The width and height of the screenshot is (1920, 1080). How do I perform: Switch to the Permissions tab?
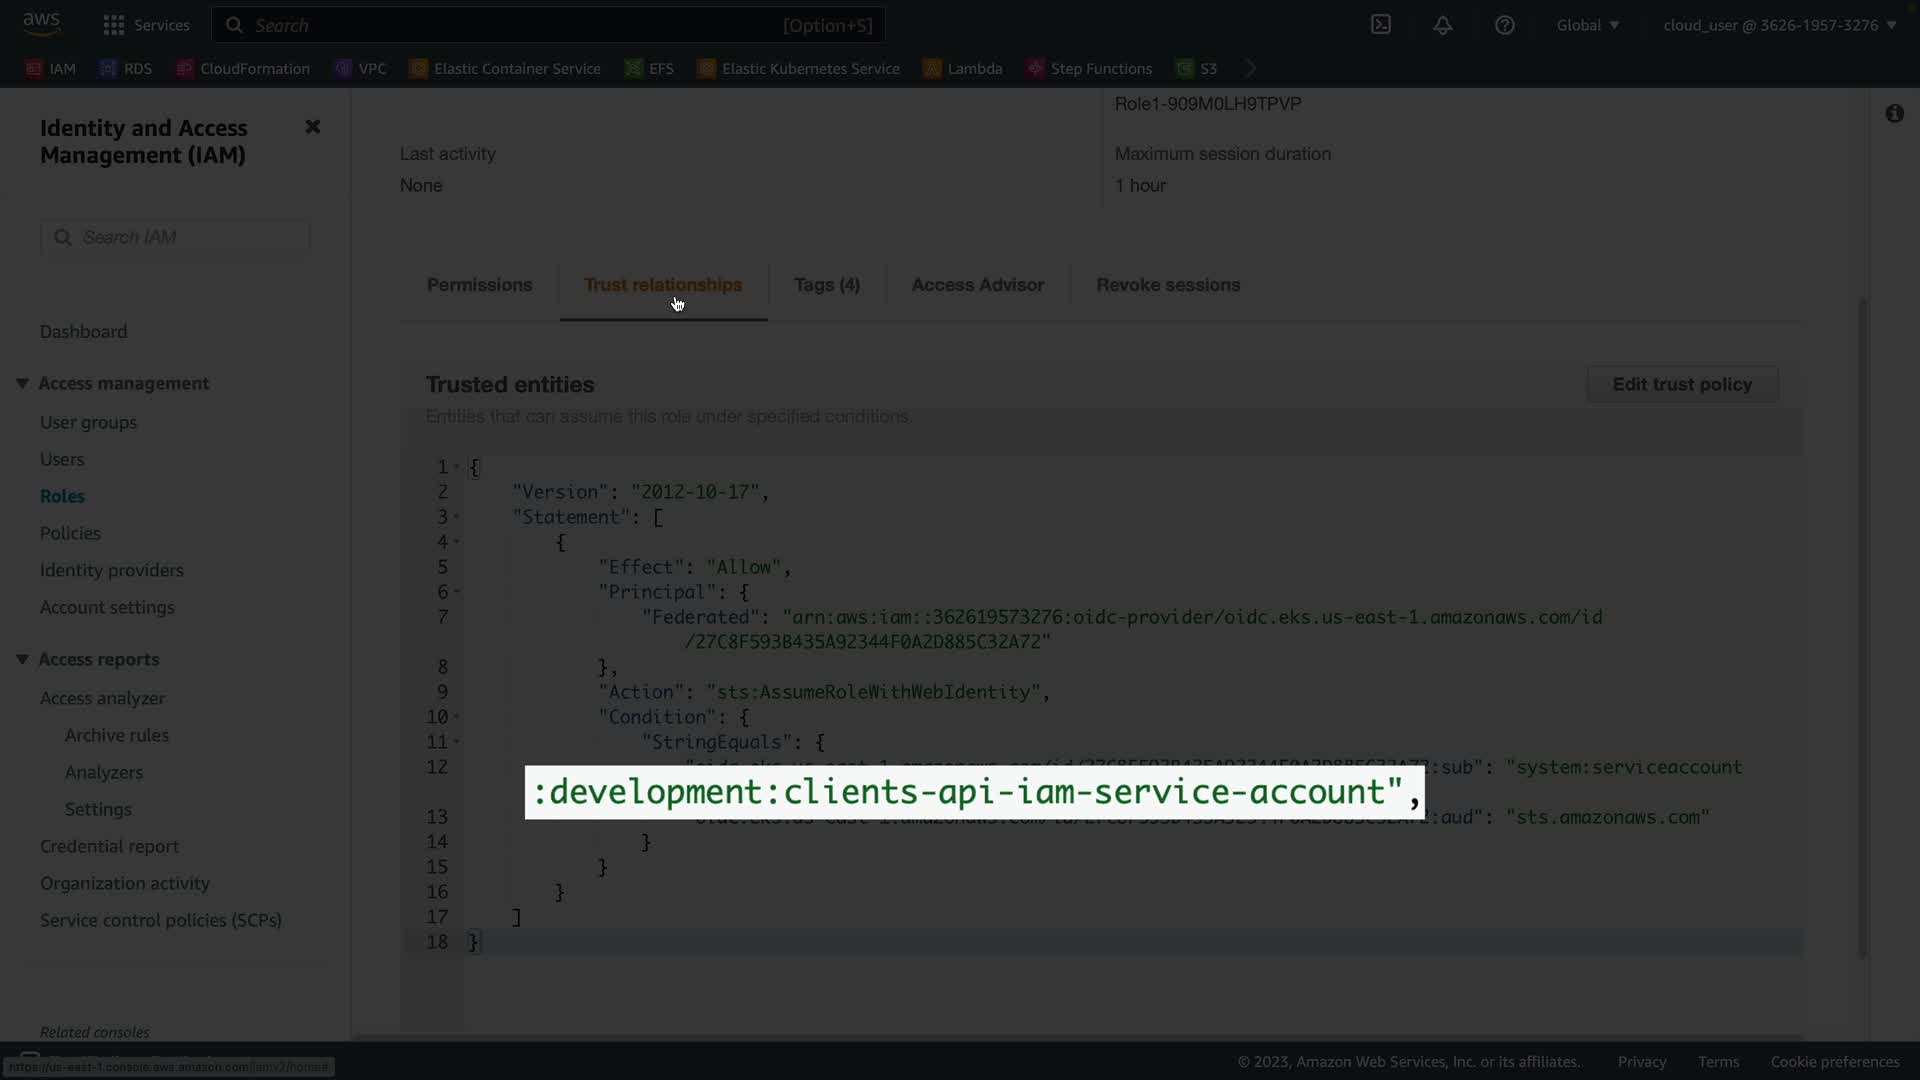point(479,285)
